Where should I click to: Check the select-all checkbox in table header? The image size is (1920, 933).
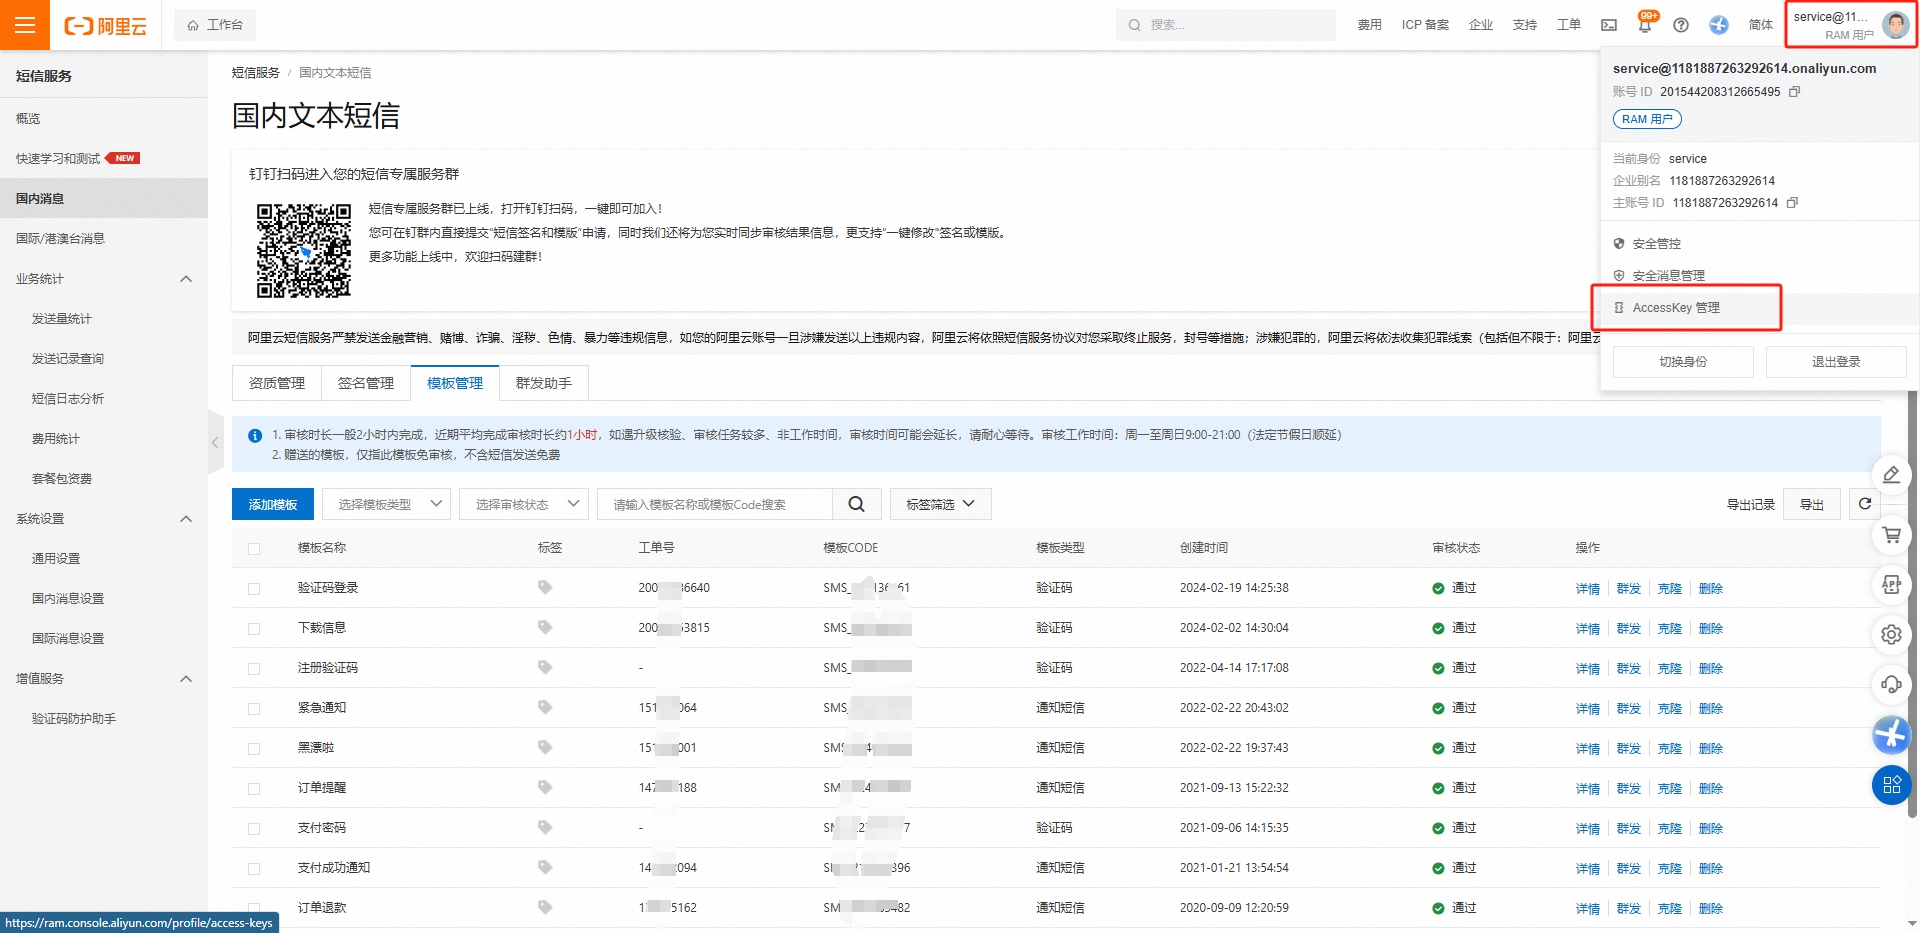(254, 549)
